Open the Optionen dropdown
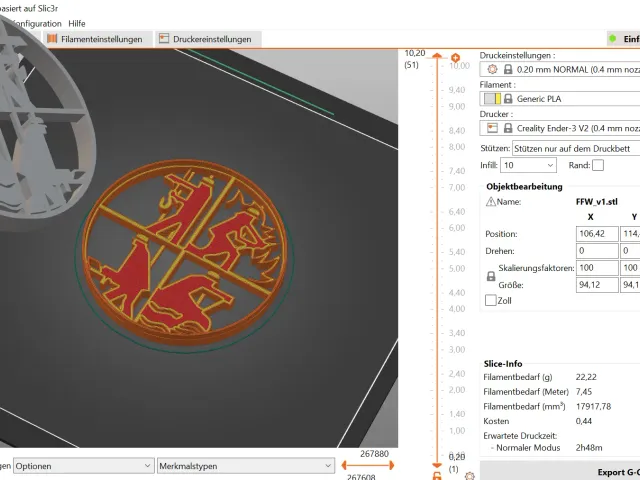Screen dimensions: 640x480 (x=84, y=466)
